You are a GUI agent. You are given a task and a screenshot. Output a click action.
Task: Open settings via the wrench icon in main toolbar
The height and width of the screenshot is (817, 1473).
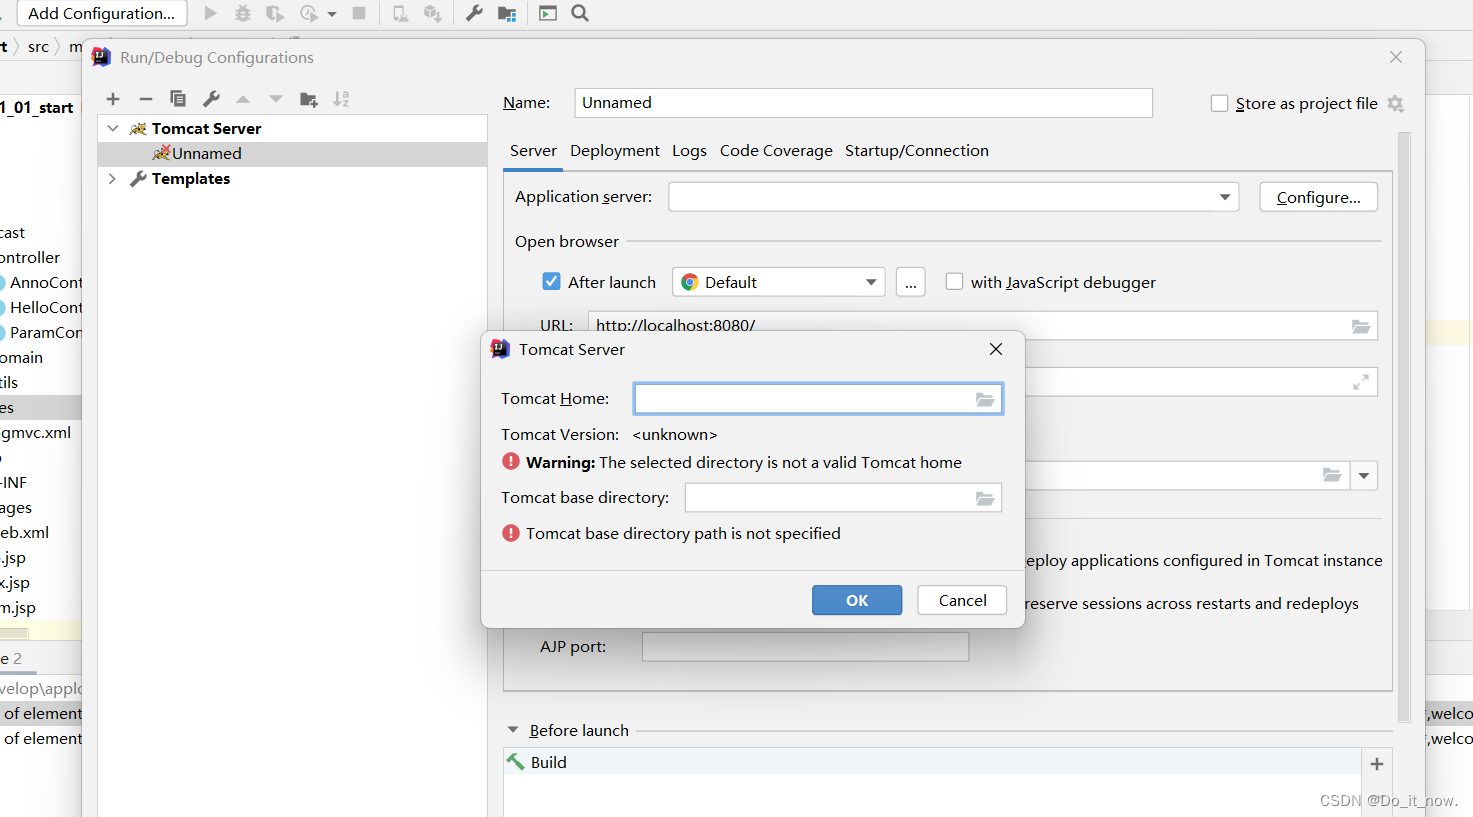click(474, 13)
